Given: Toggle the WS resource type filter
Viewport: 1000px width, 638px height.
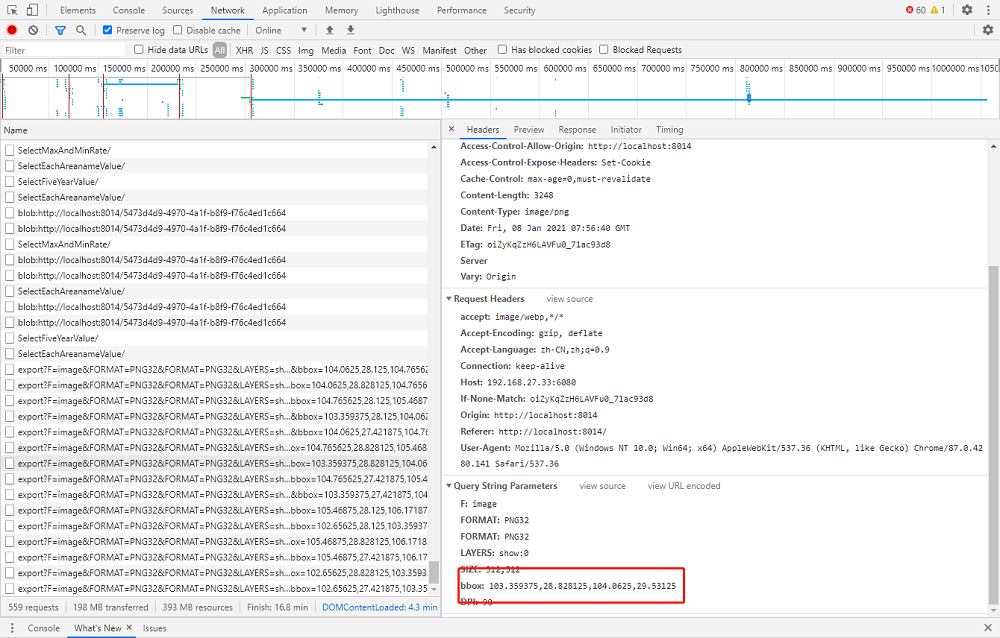Looking at the screenshot, I should [x=408, y=50].
